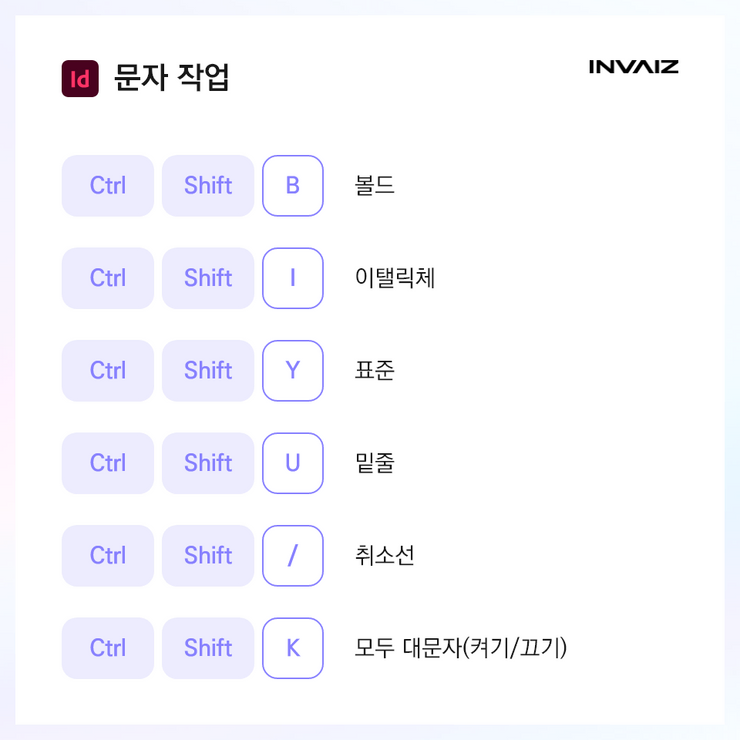Click the 문자 작업 title text
The width and height of the screenshot is (740, 740).
pos(172,77)
